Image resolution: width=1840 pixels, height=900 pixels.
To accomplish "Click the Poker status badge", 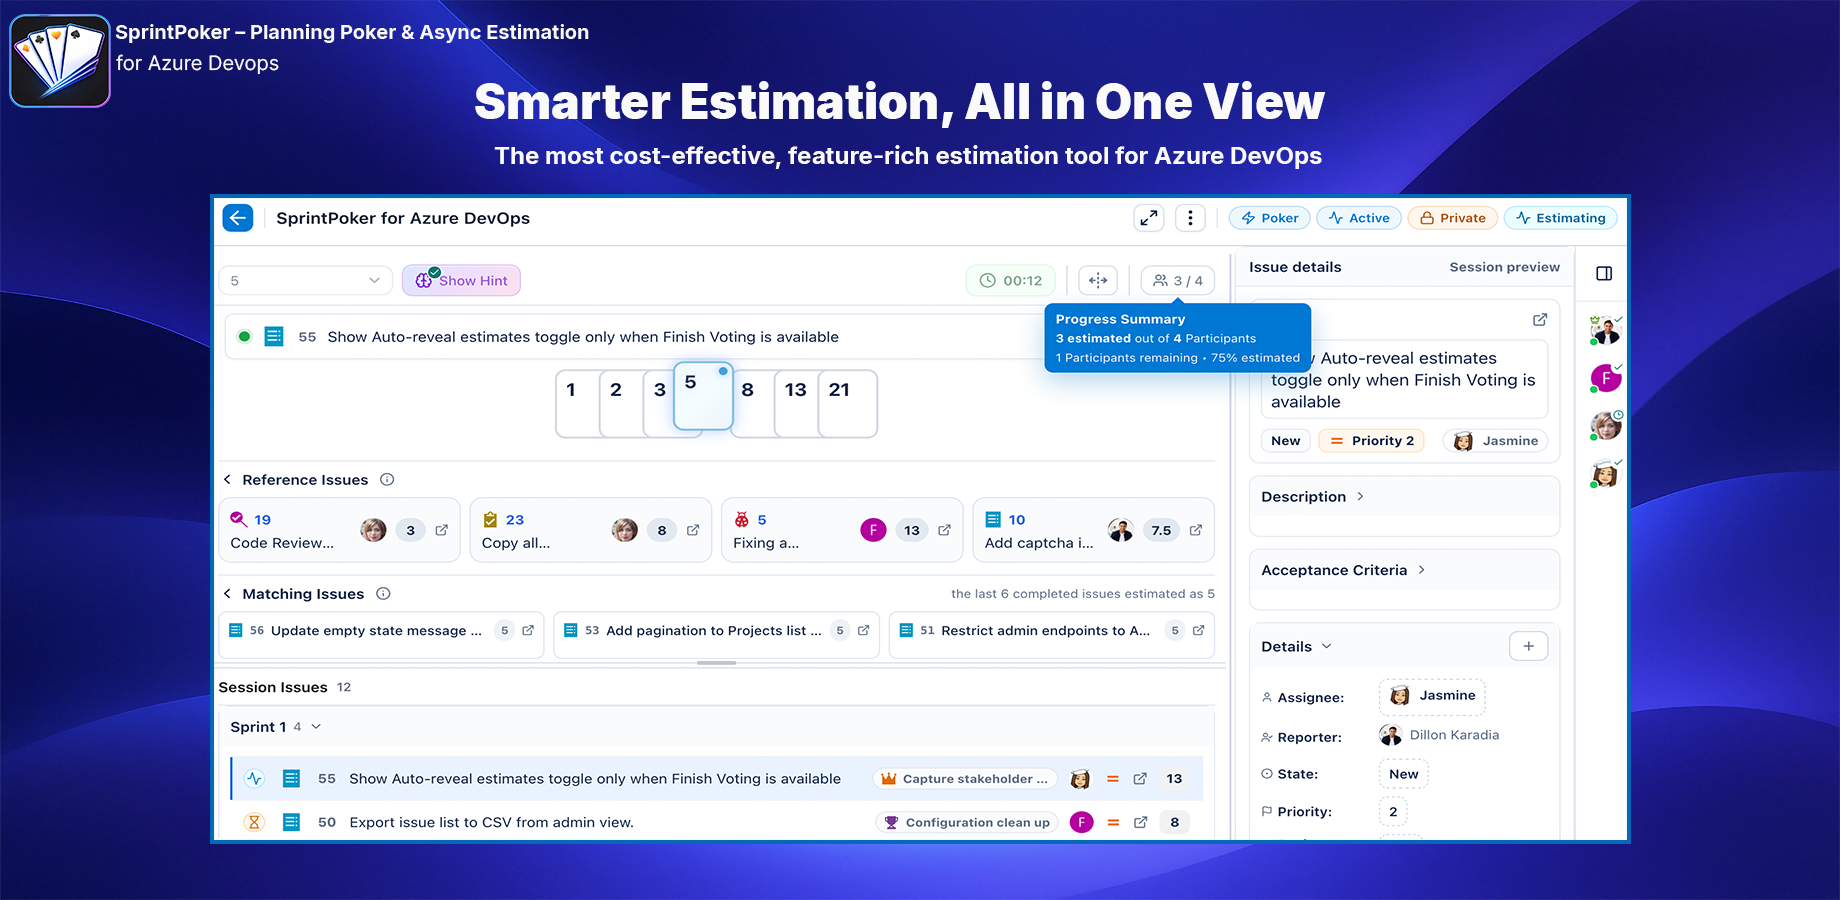I will pos(1269,218).
